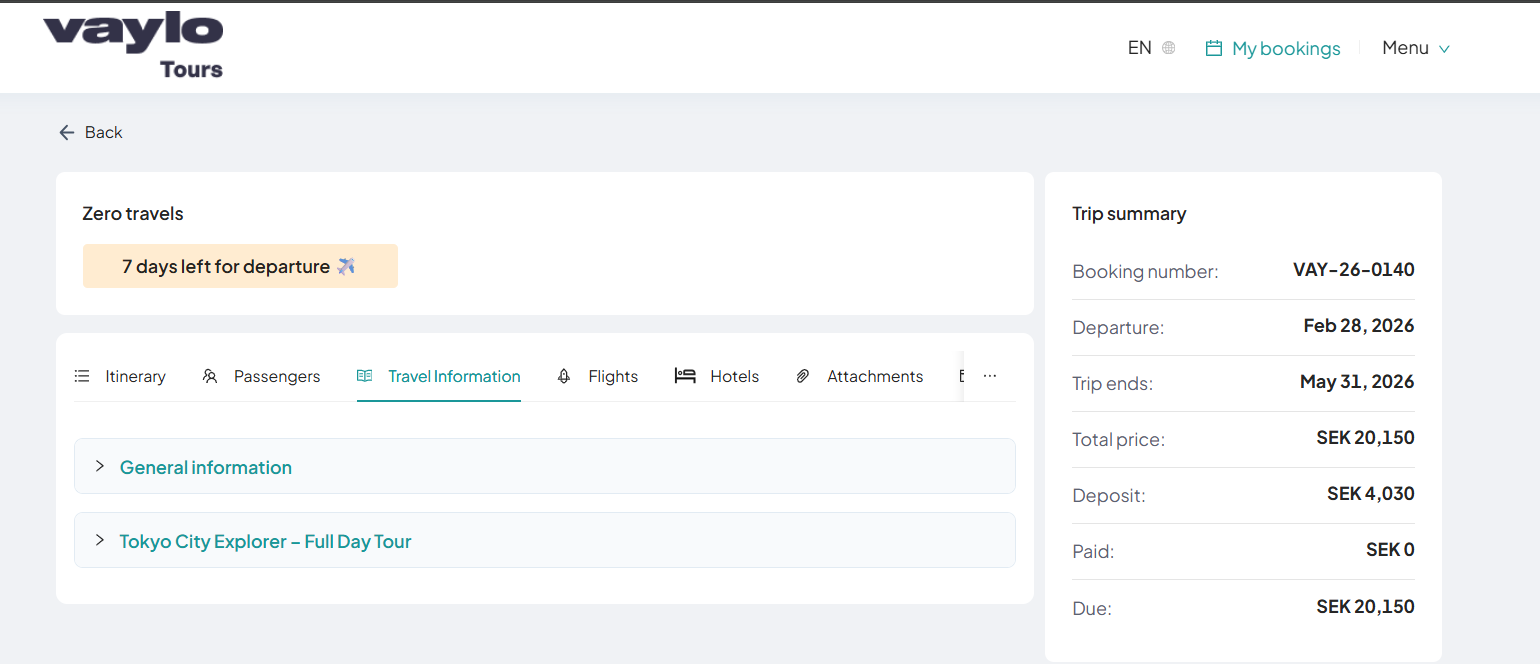Click the Travel Information book icon

(x=364, y=376)
